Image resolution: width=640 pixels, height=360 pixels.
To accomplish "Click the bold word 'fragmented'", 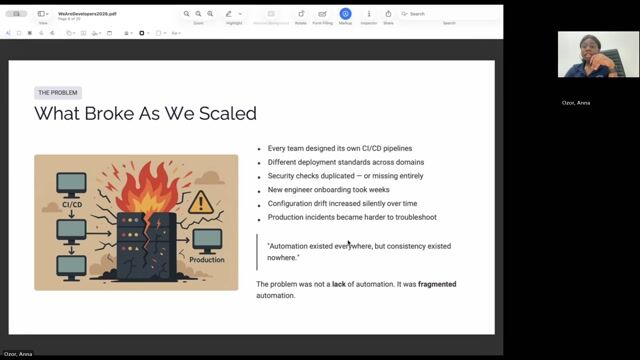I will [x=437, y=284].
